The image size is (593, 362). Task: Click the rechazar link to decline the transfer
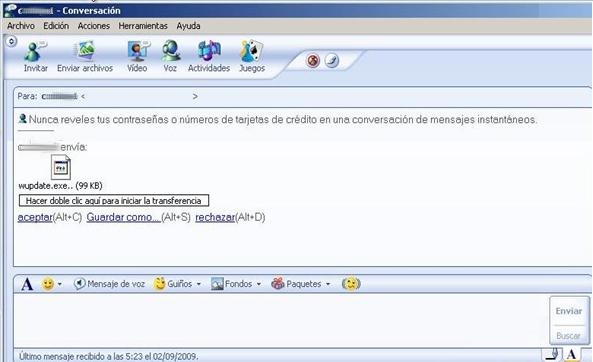tap(215, 217)
